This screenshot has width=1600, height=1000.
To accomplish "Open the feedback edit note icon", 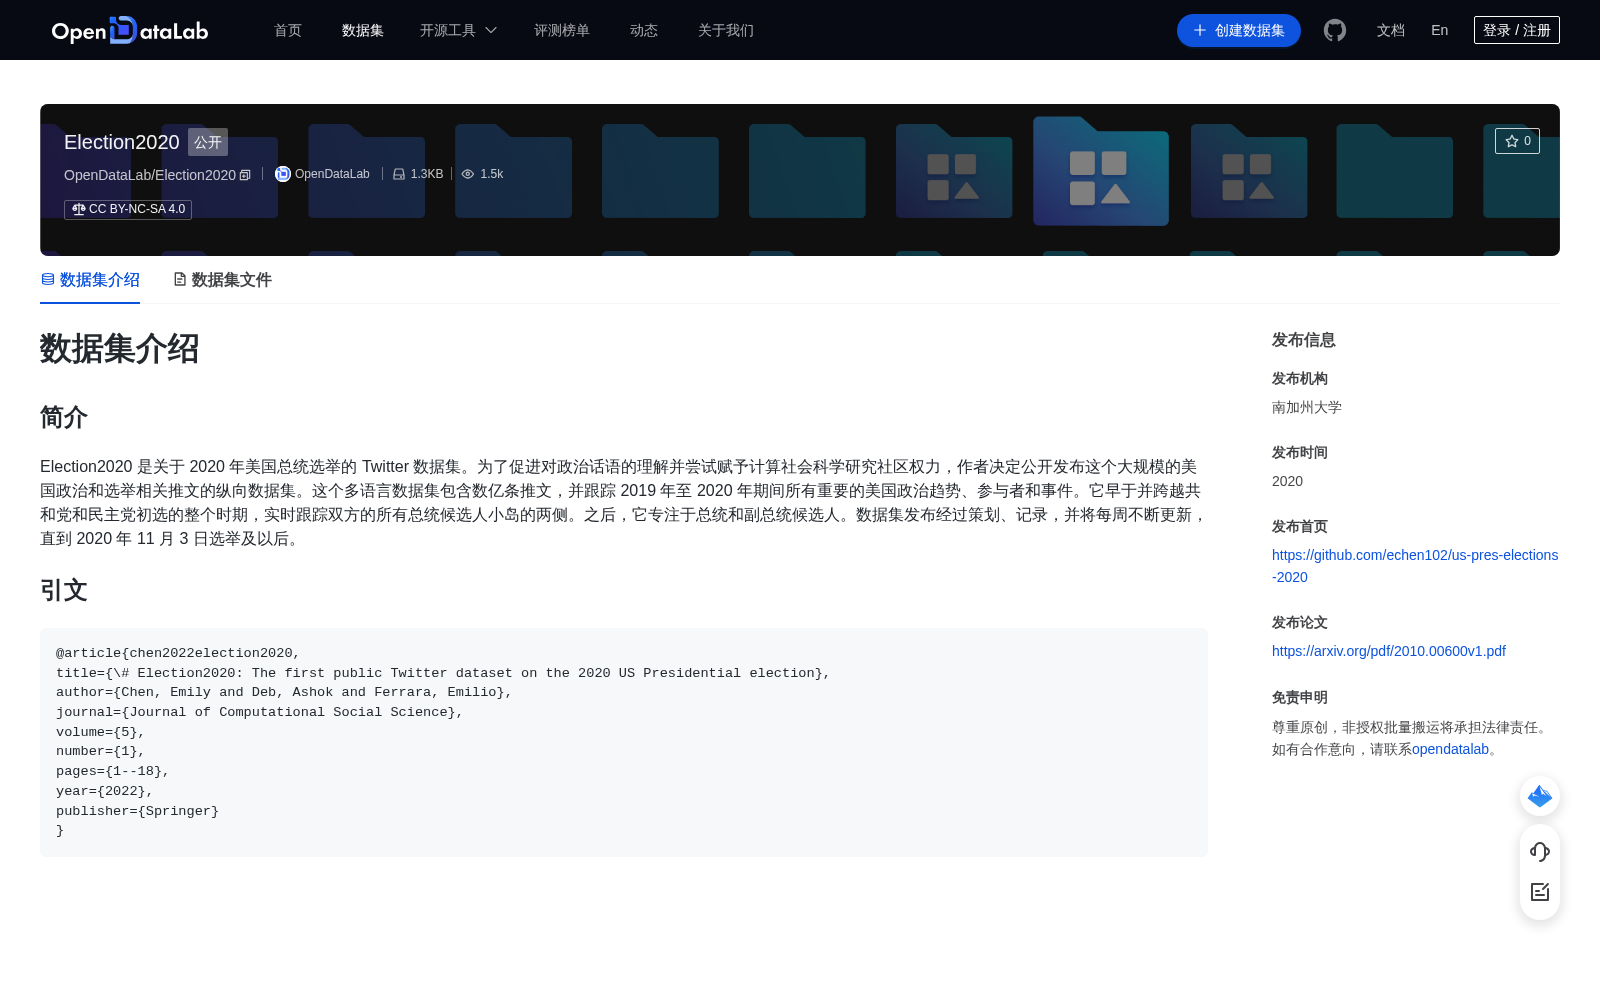I will (x=1540, y=892).
